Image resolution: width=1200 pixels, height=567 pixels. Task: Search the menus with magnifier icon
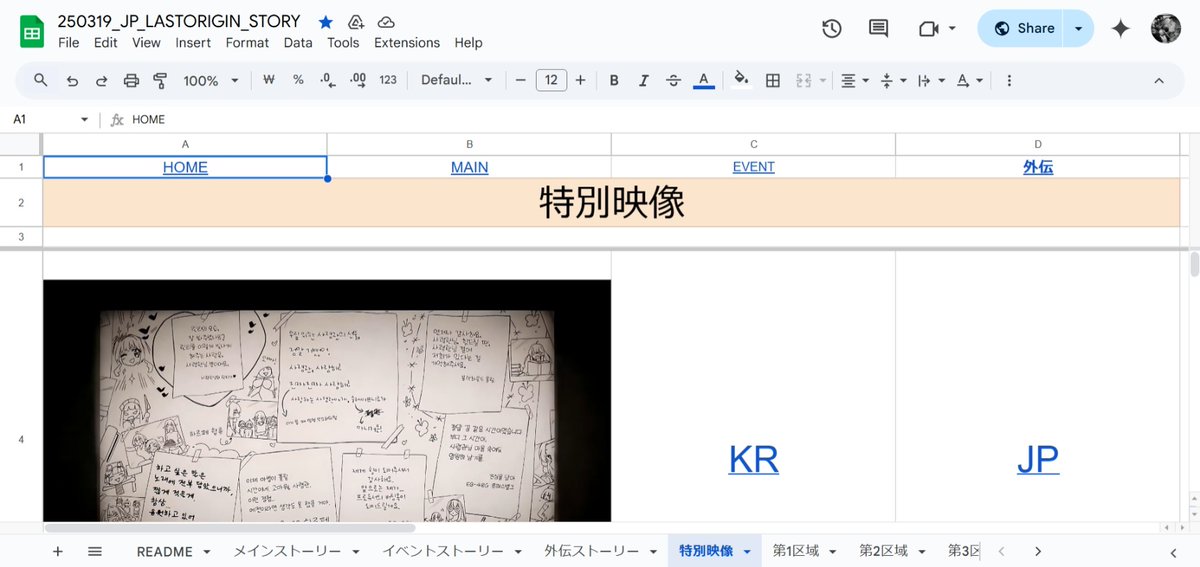coord(41,80)
